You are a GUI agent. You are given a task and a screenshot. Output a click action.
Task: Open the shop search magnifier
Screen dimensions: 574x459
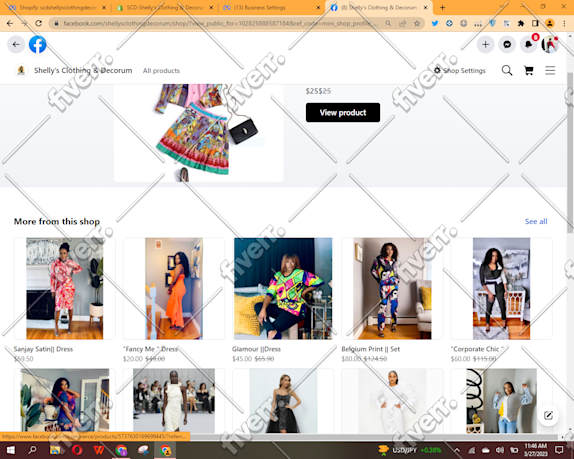[507, 70]
